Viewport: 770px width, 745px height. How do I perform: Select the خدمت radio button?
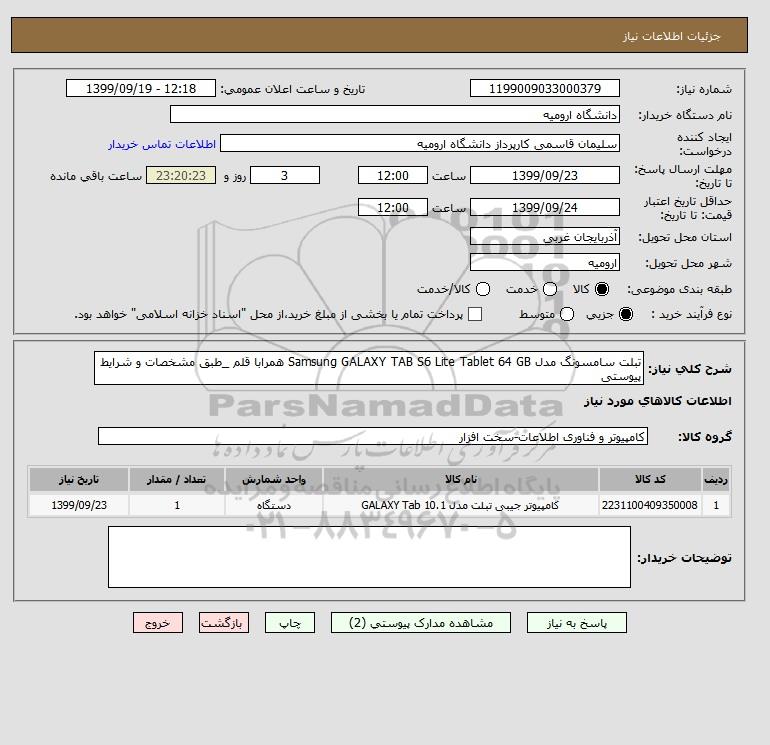click(x=550, y=289)
